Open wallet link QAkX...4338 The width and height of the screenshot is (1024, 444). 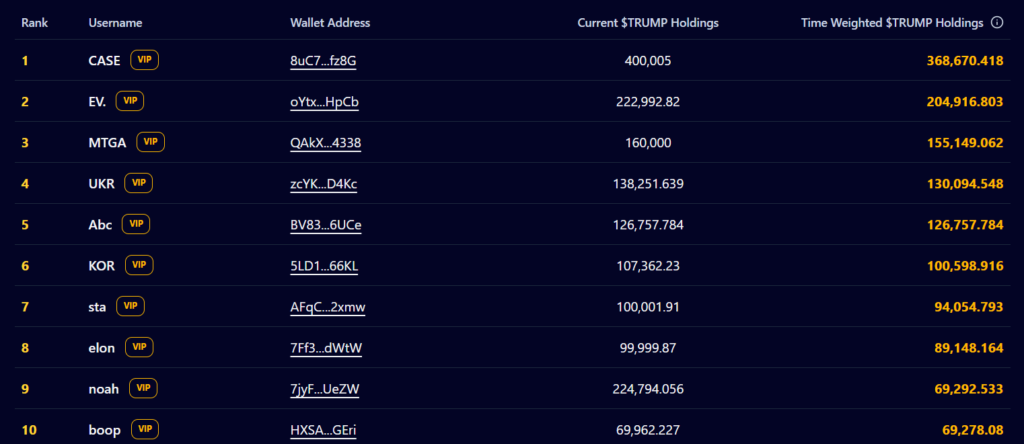(x=325, y=144)
